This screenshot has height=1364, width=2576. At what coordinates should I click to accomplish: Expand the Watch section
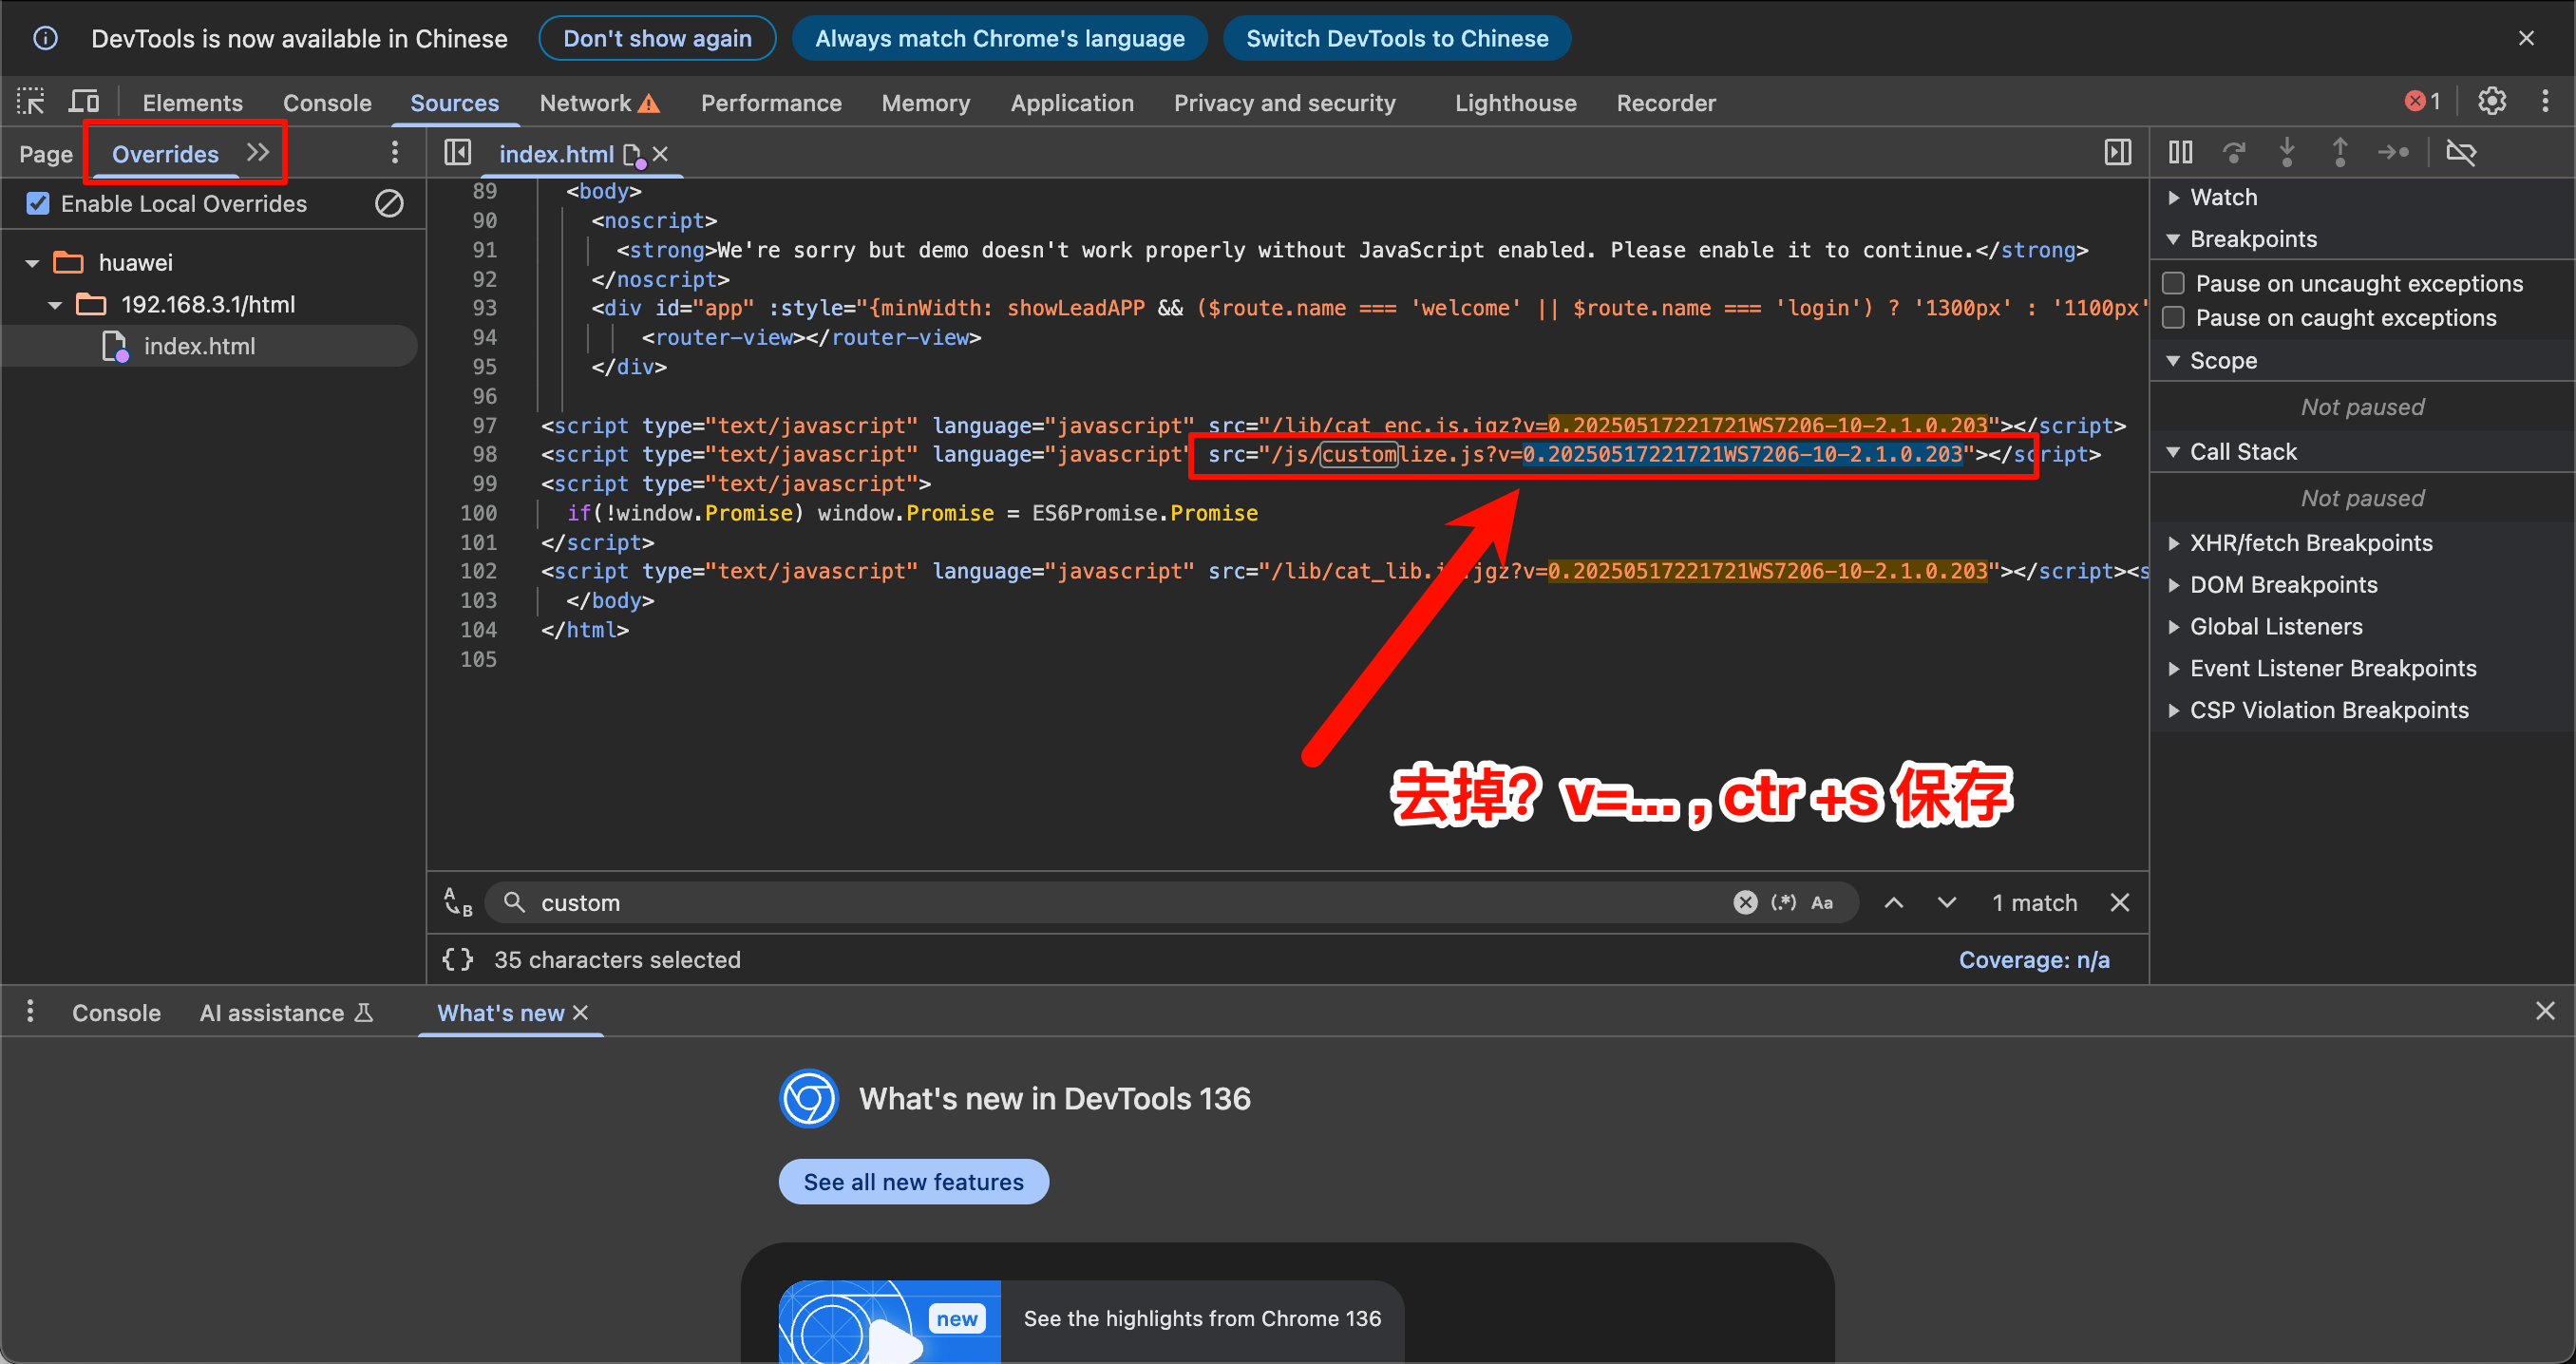point(2174,197)
